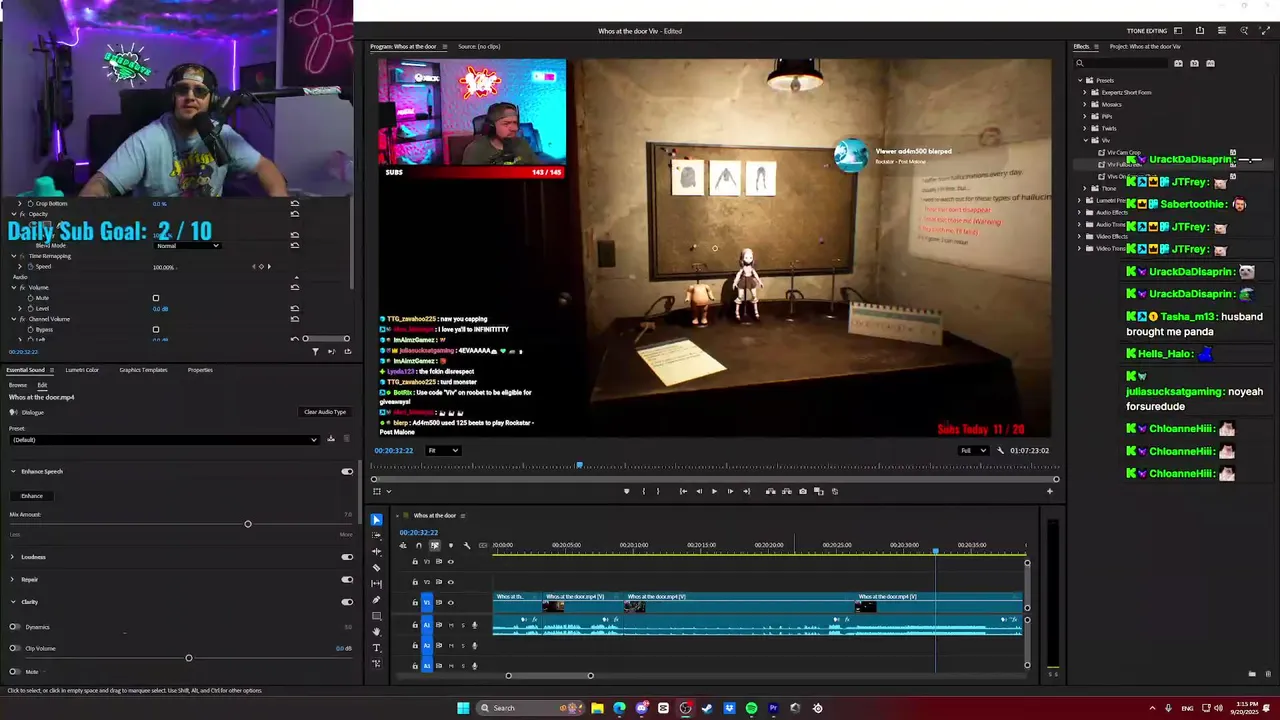Viewport: 1280px width, 720px height.
Task: Enable the Dynamics toggle
Action: click(x=14, y=627)
